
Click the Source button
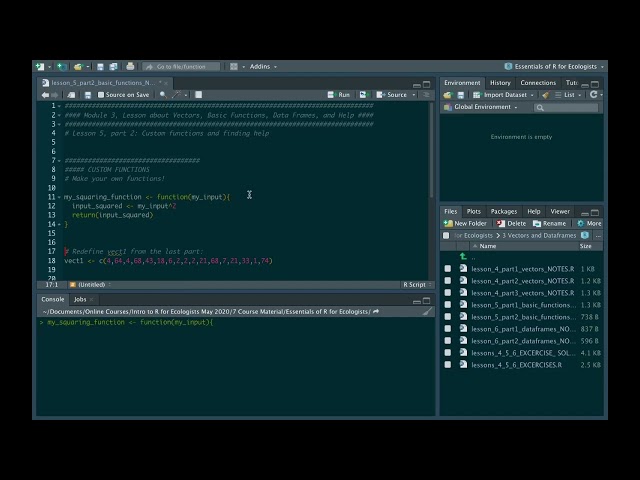point(392,95)
